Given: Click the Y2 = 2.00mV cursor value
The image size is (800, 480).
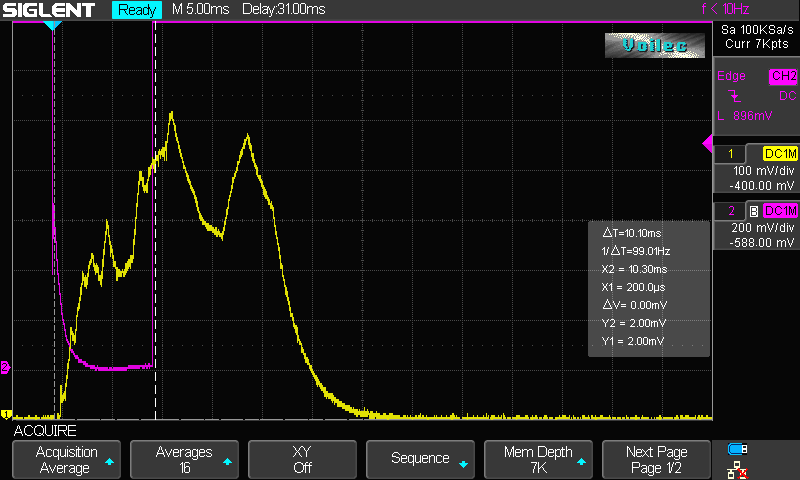Looking at the screenshot, I should (634, 323).
